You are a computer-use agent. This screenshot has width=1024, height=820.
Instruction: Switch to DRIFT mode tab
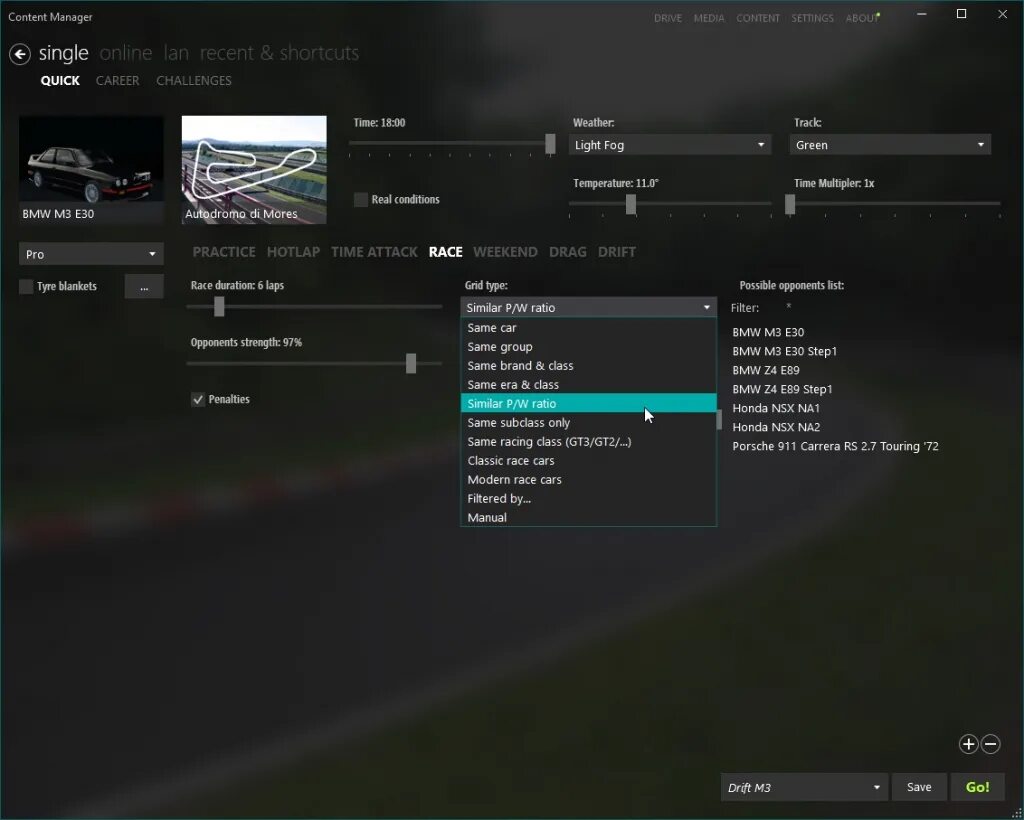pyautogui.click(x=616, y=252)
